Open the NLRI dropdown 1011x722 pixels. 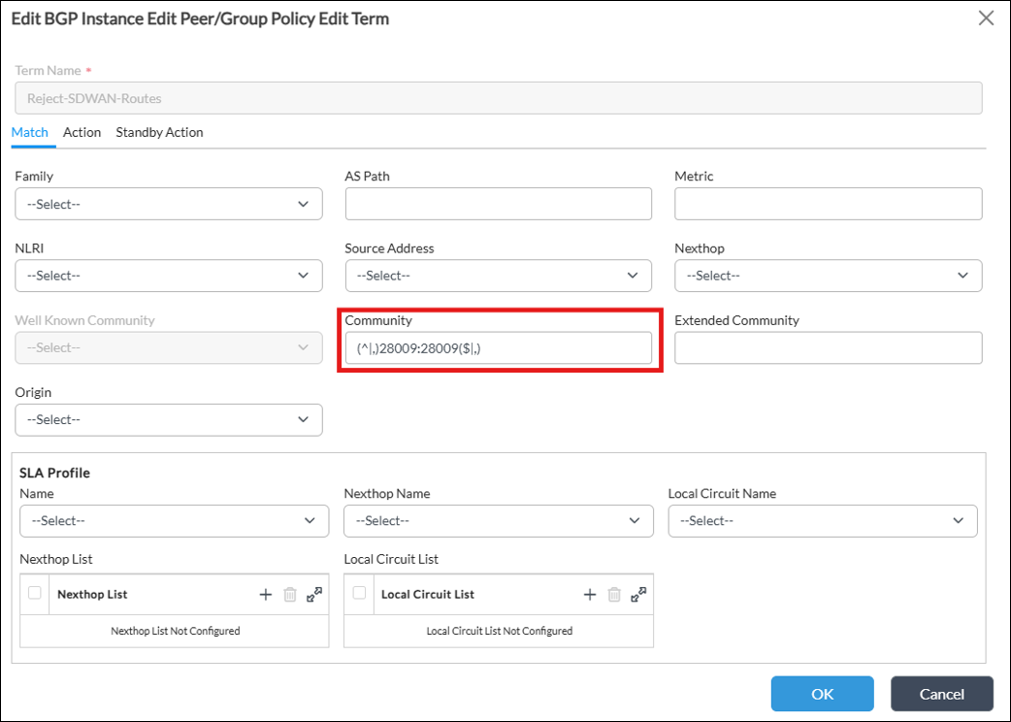(x=168, y=276)
